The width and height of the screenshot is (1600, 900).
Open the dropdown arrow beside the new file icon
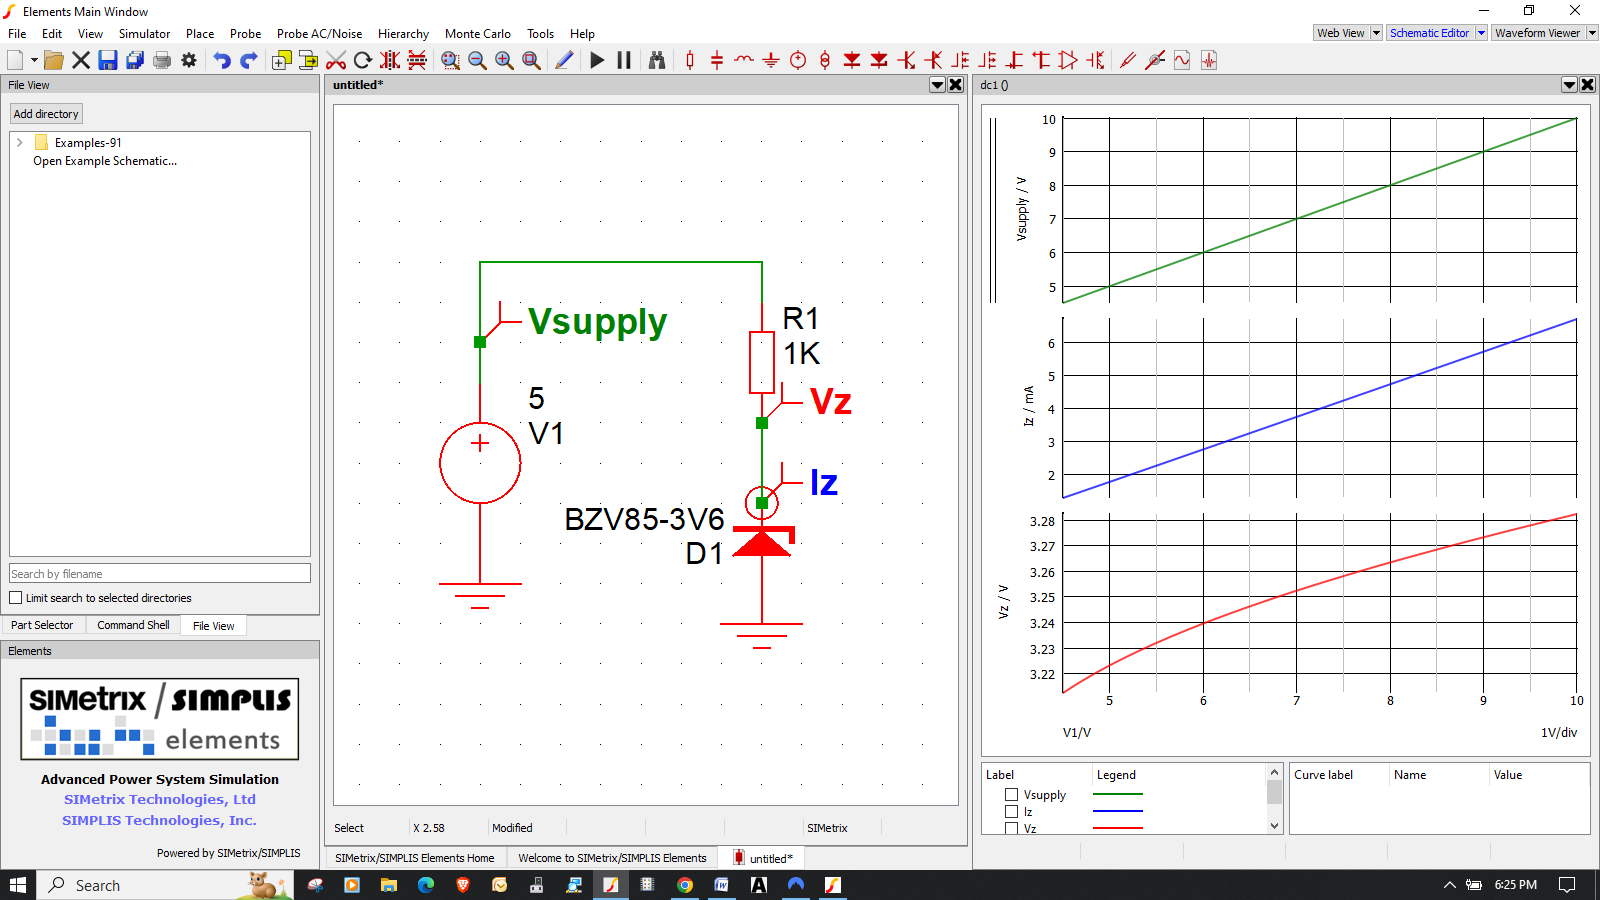(x=34, y=60)
